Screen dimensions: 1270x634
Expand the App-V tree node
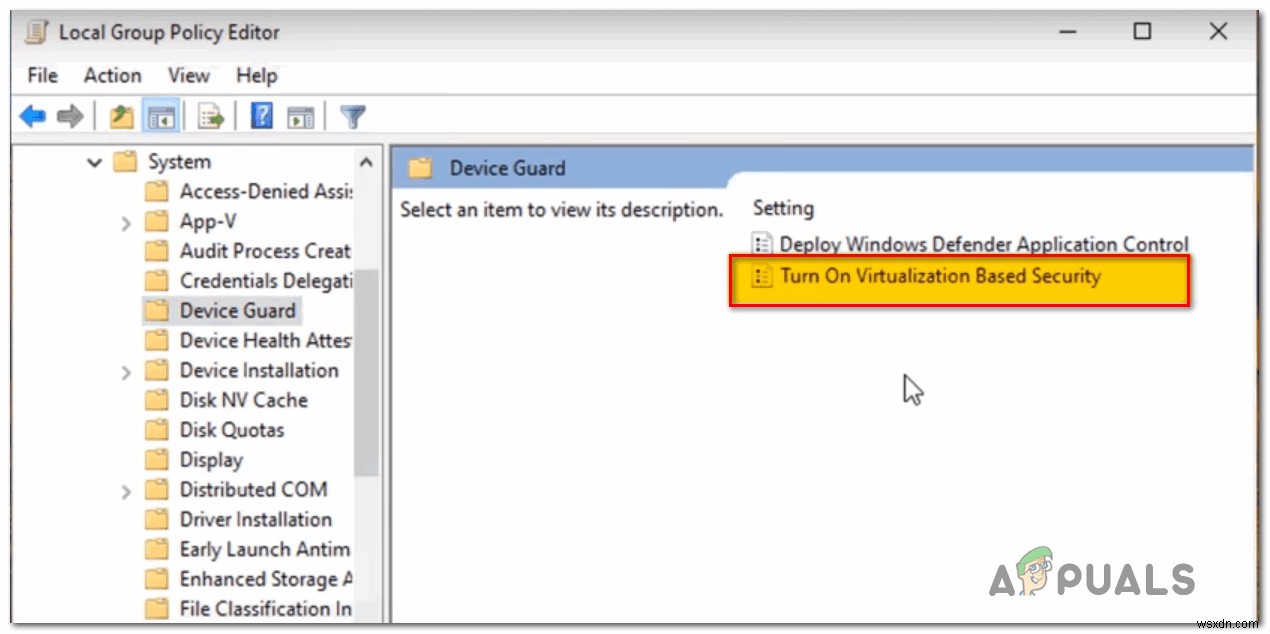click(x=126, y=221)
